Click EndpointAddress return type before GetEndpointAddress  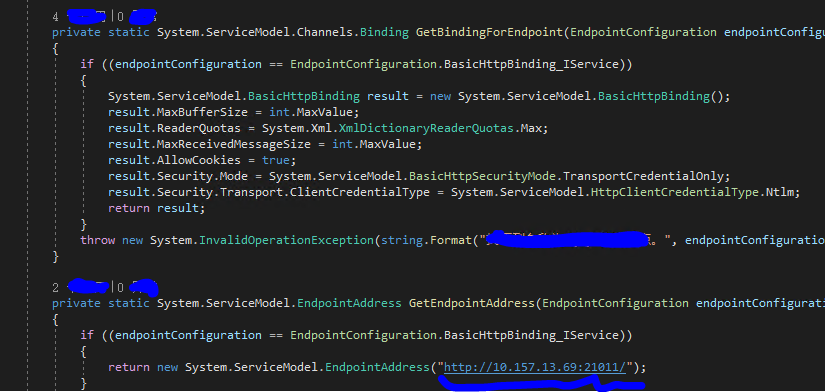(x=349, y=303)
